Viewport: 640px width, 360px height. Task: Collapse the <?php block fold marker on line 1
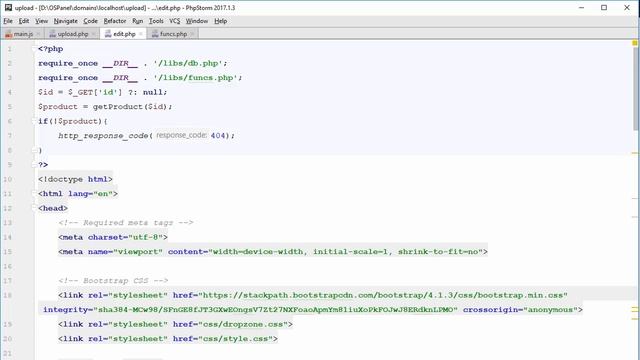pos(34,49)
